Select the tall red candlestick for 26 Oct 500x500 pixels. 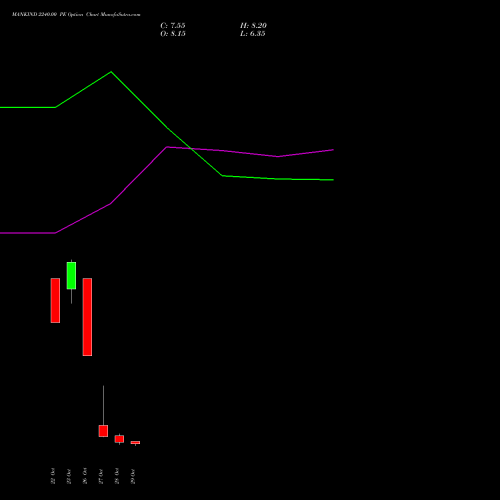(87, 317)
